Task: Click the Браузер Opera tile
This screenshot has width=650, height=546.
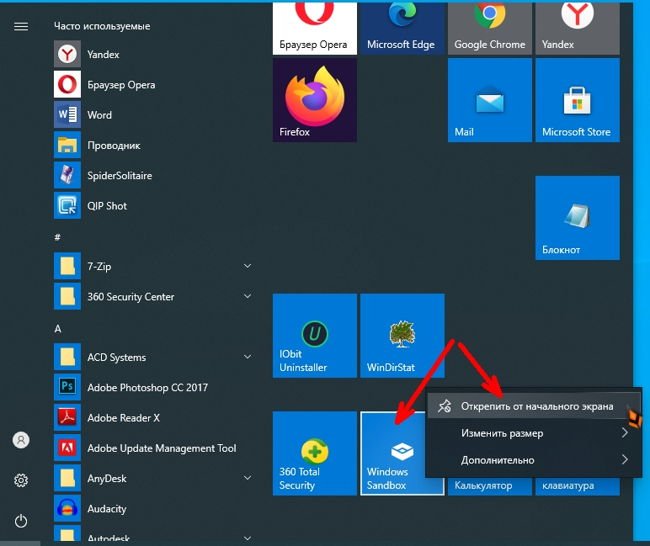Action: pos(315,28)
